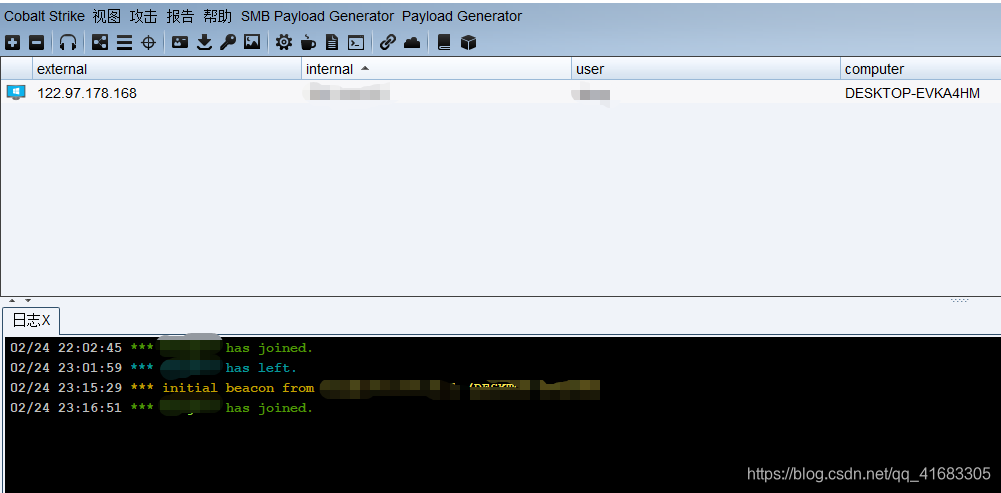
Task: Click the sort arrow in internal column
Action: pyautogui.click(x=365, y=68)
